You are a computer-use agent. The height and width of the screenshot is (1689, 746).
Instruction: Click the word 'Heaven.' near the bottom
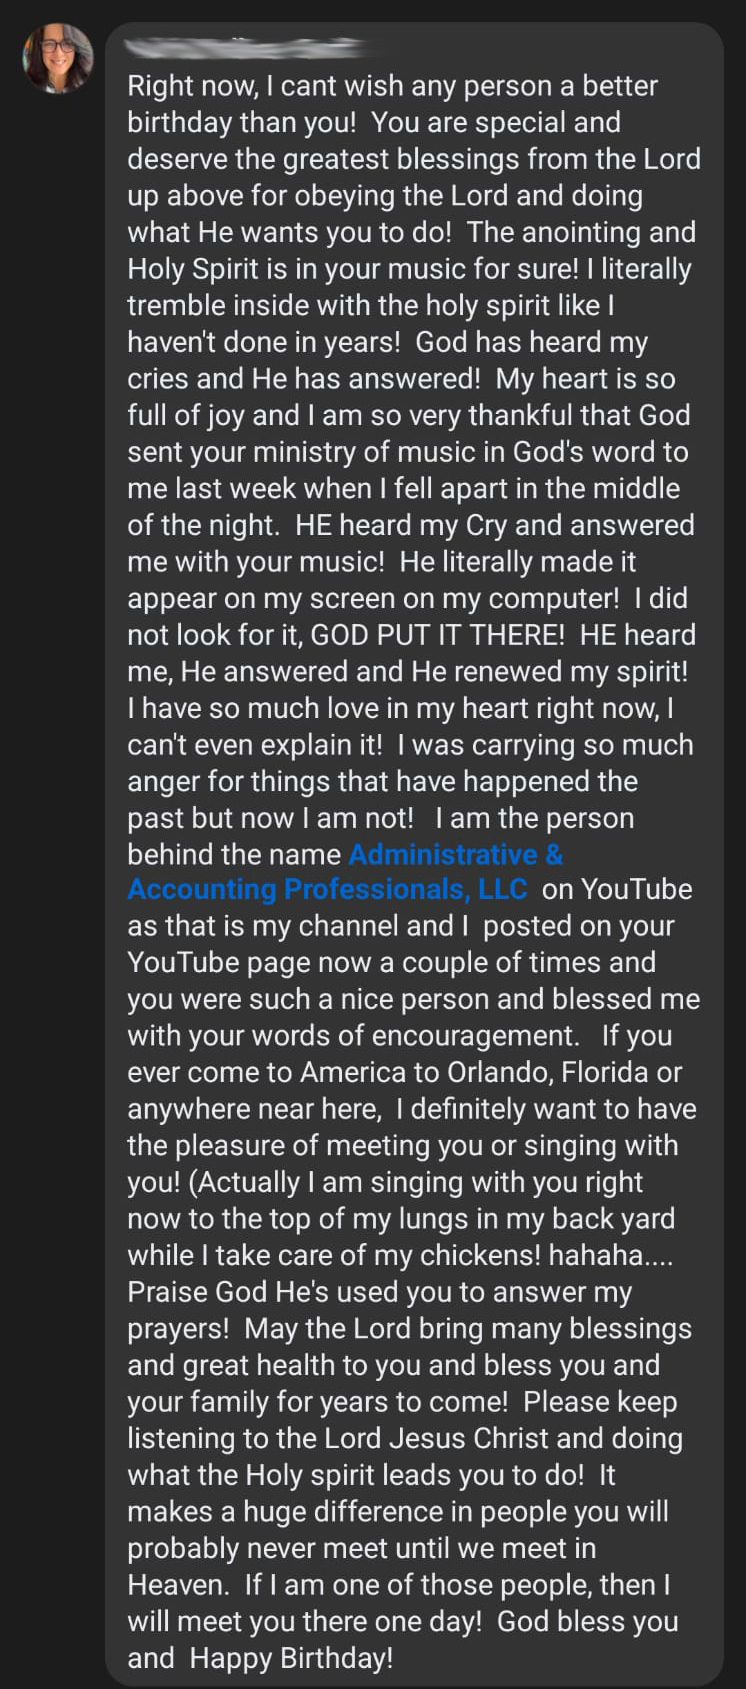coord(178,1585)
